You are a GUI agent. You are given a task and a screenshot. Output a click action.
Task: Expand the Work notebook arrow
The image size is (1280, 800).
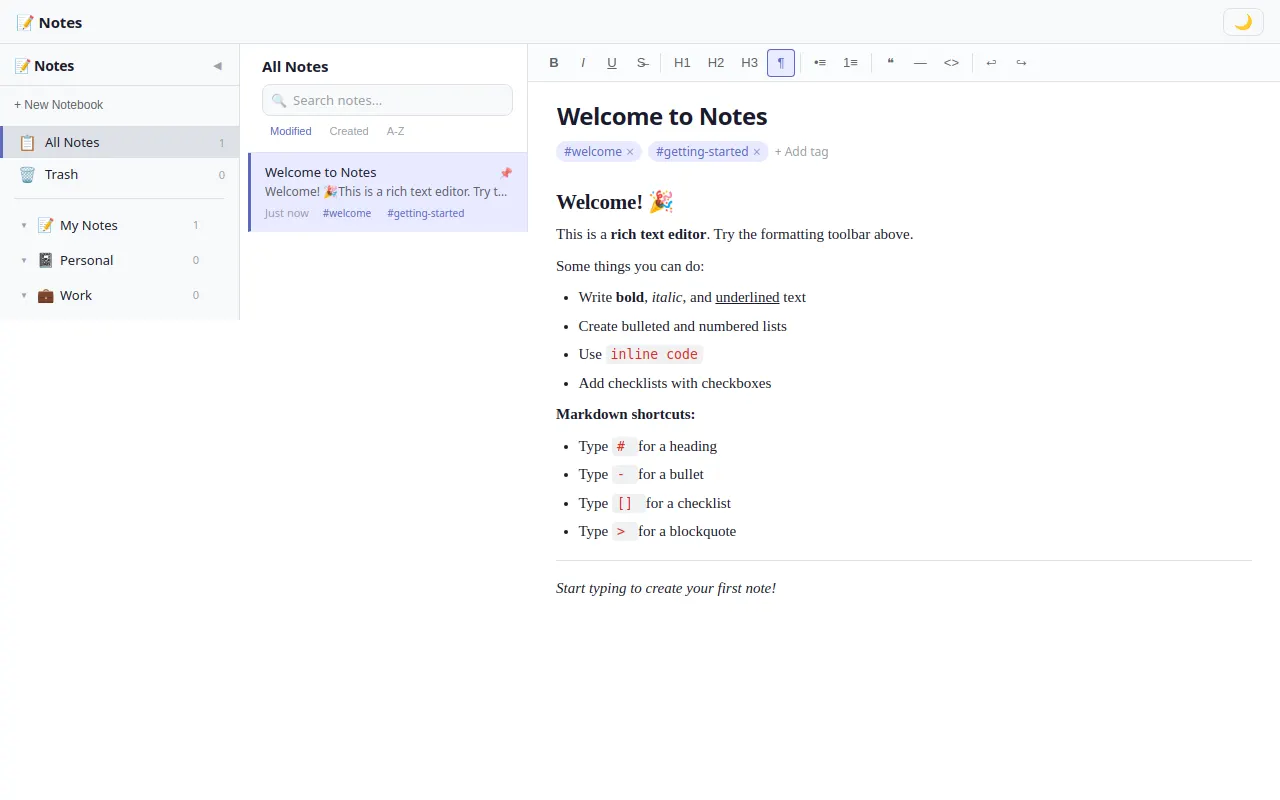coord(24,296)
